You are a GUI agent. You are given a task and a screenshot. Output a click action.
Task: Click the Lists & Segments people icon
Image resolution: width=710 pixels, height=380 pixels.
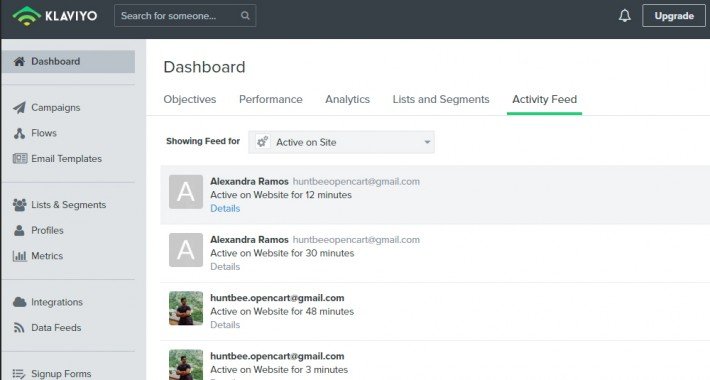coord(19,205)
